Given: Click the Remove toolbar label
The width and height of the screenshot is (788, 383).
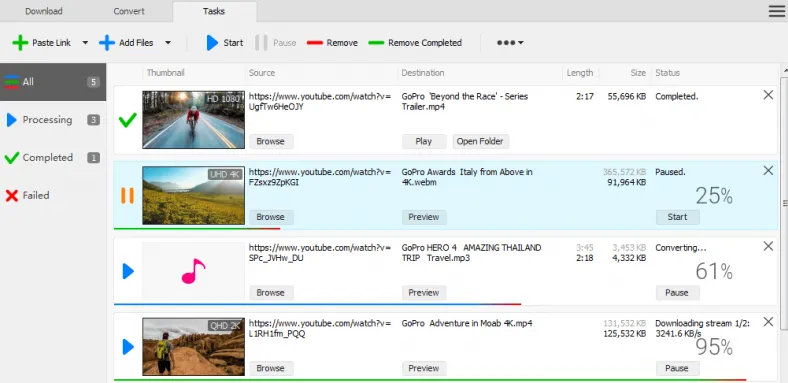Looking at the screenshot, I should tap(342, 43).
